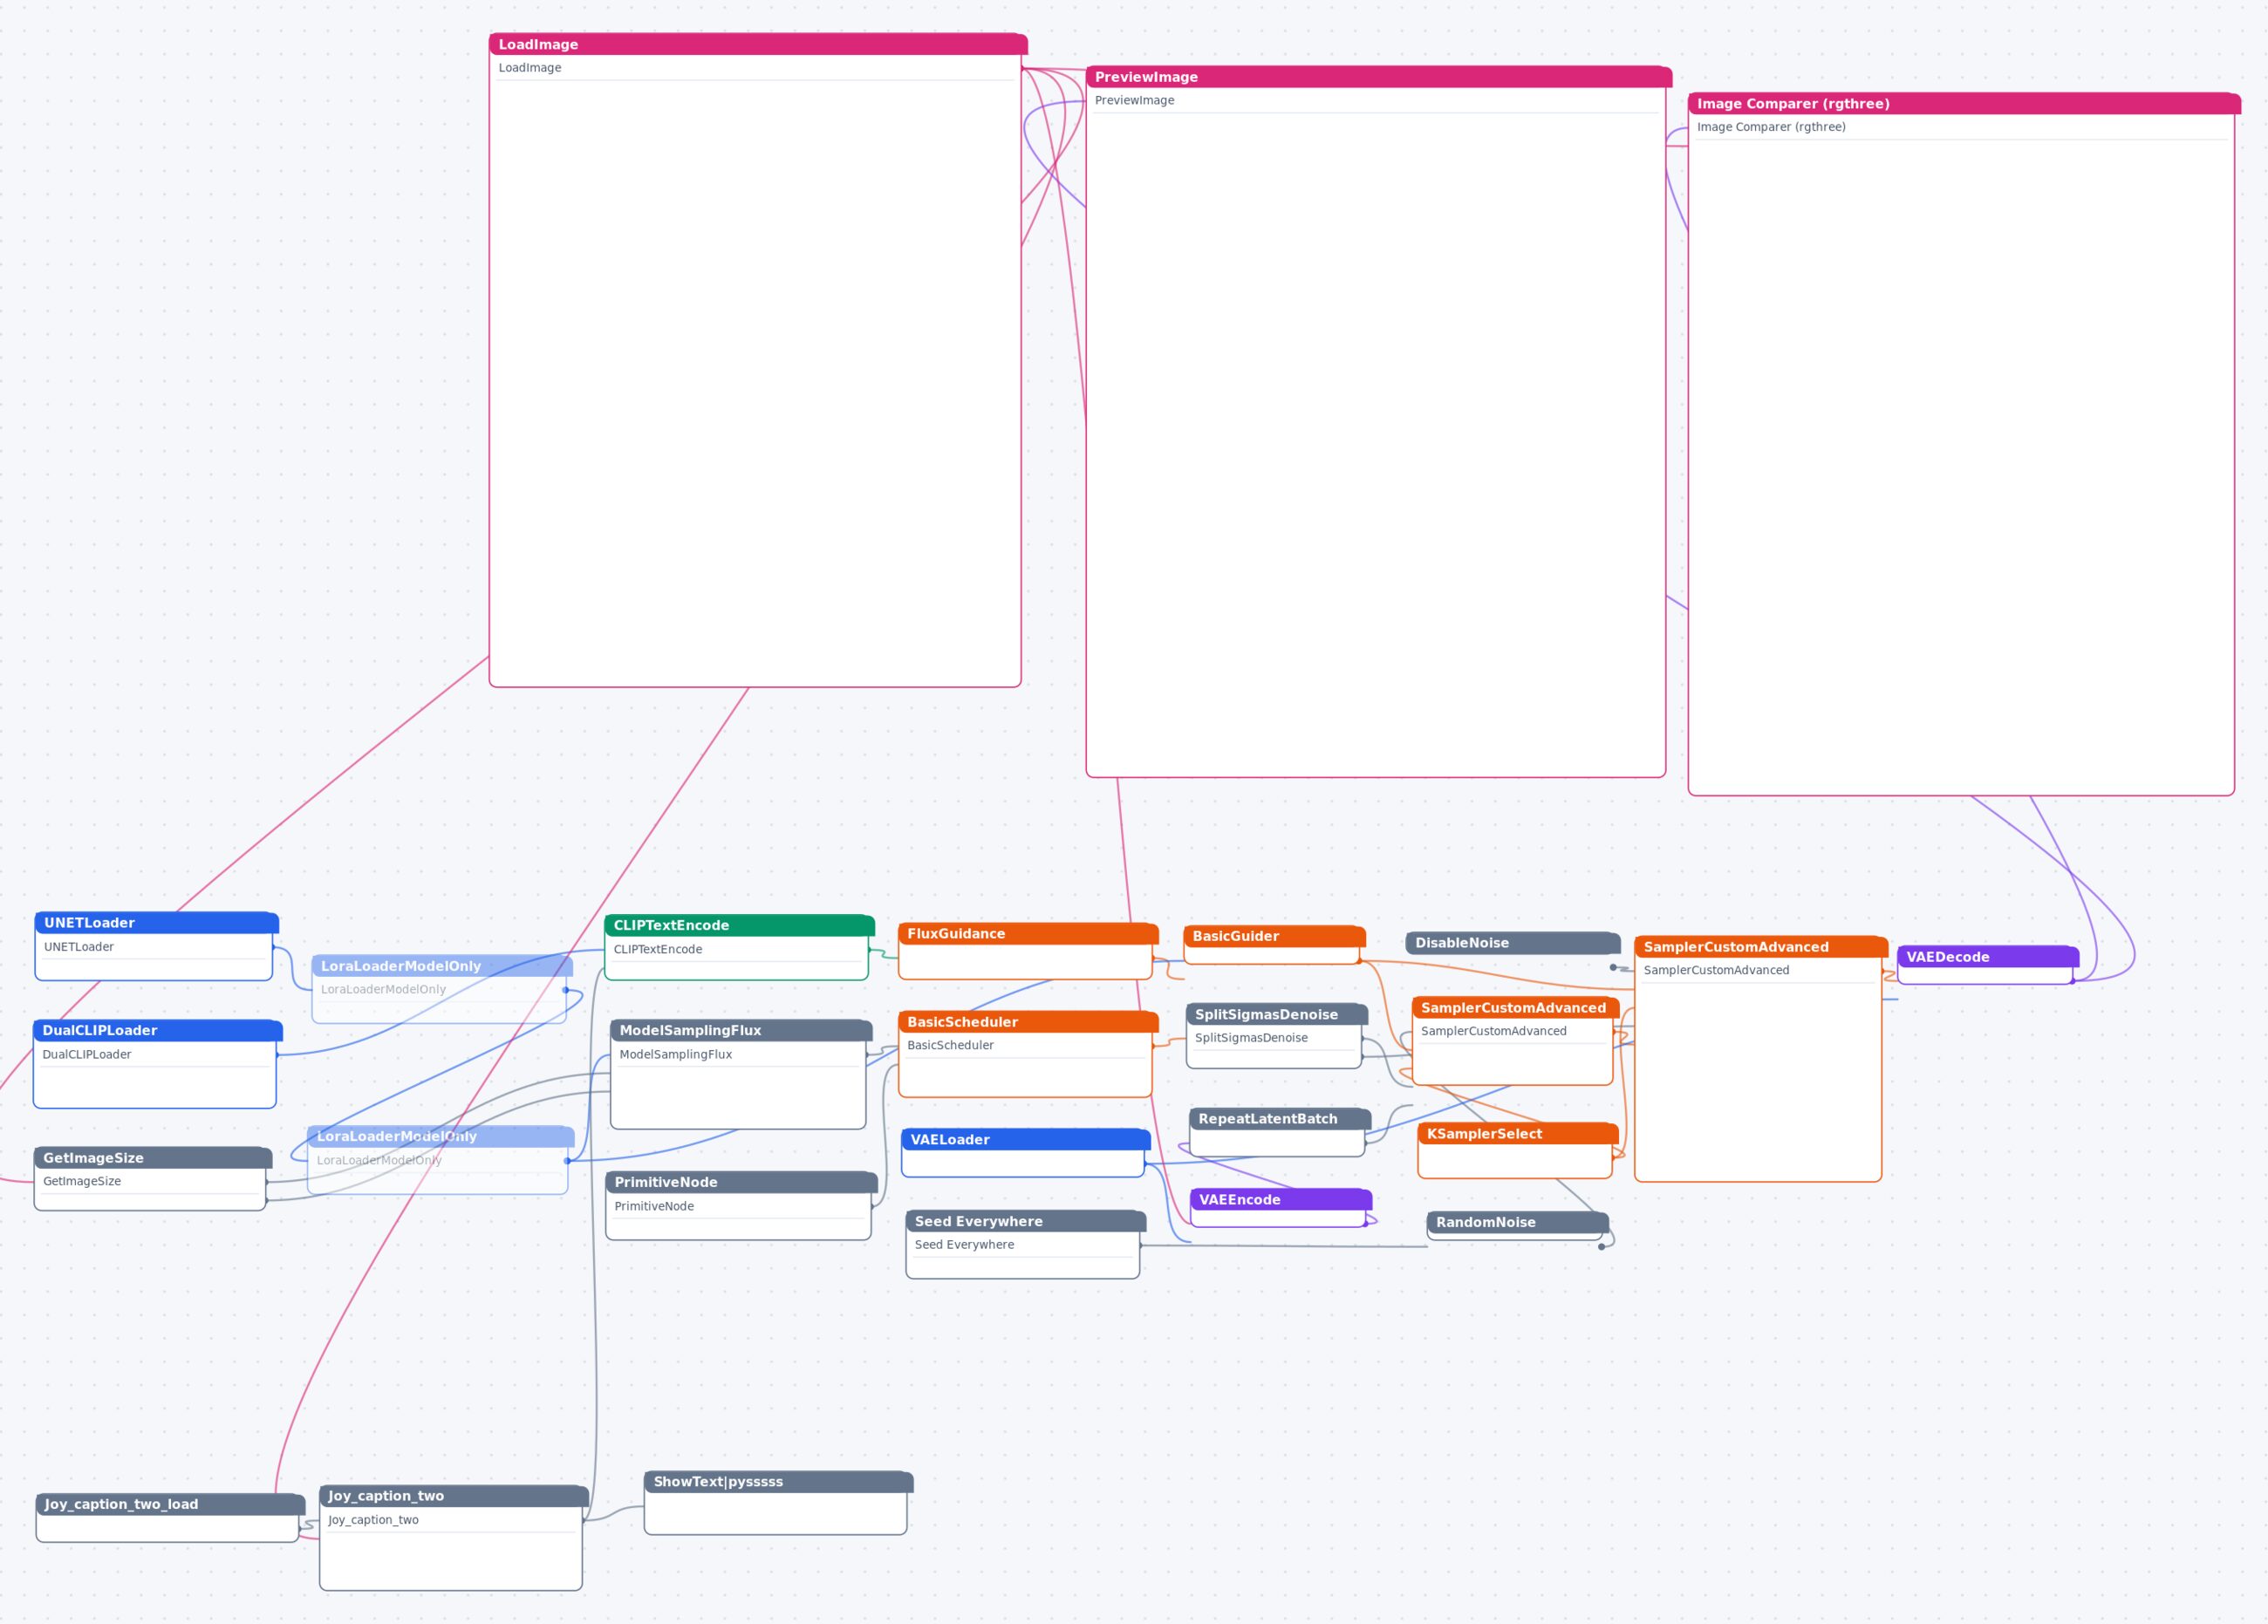Click the output connector dot under DisableNoise
This screenshot has width=2268, height=1624.
tap(1613, 967)
